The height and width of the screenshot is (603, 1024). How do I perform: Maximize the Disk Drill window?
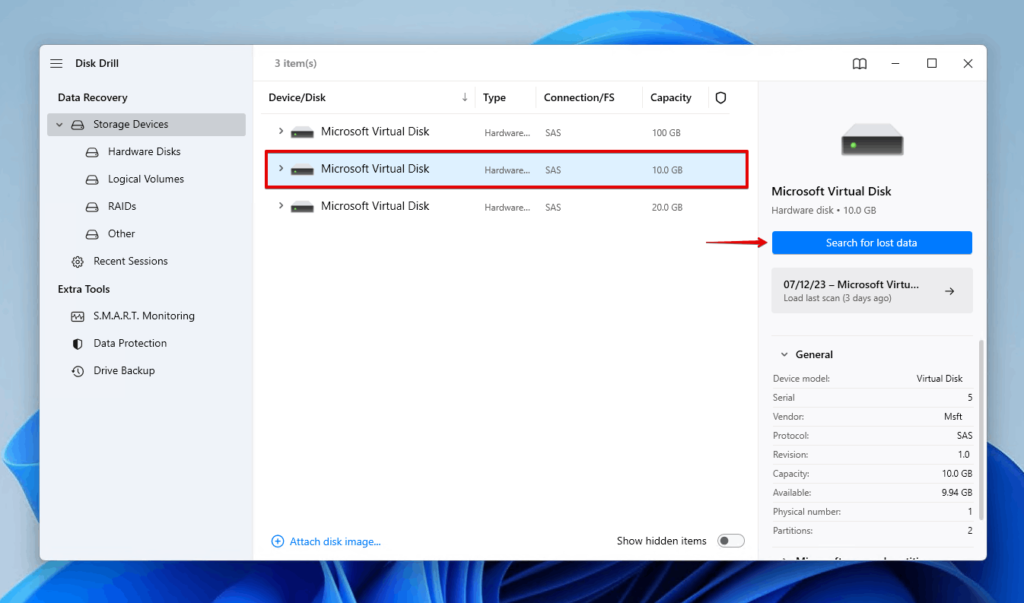(x=932, y=63)
